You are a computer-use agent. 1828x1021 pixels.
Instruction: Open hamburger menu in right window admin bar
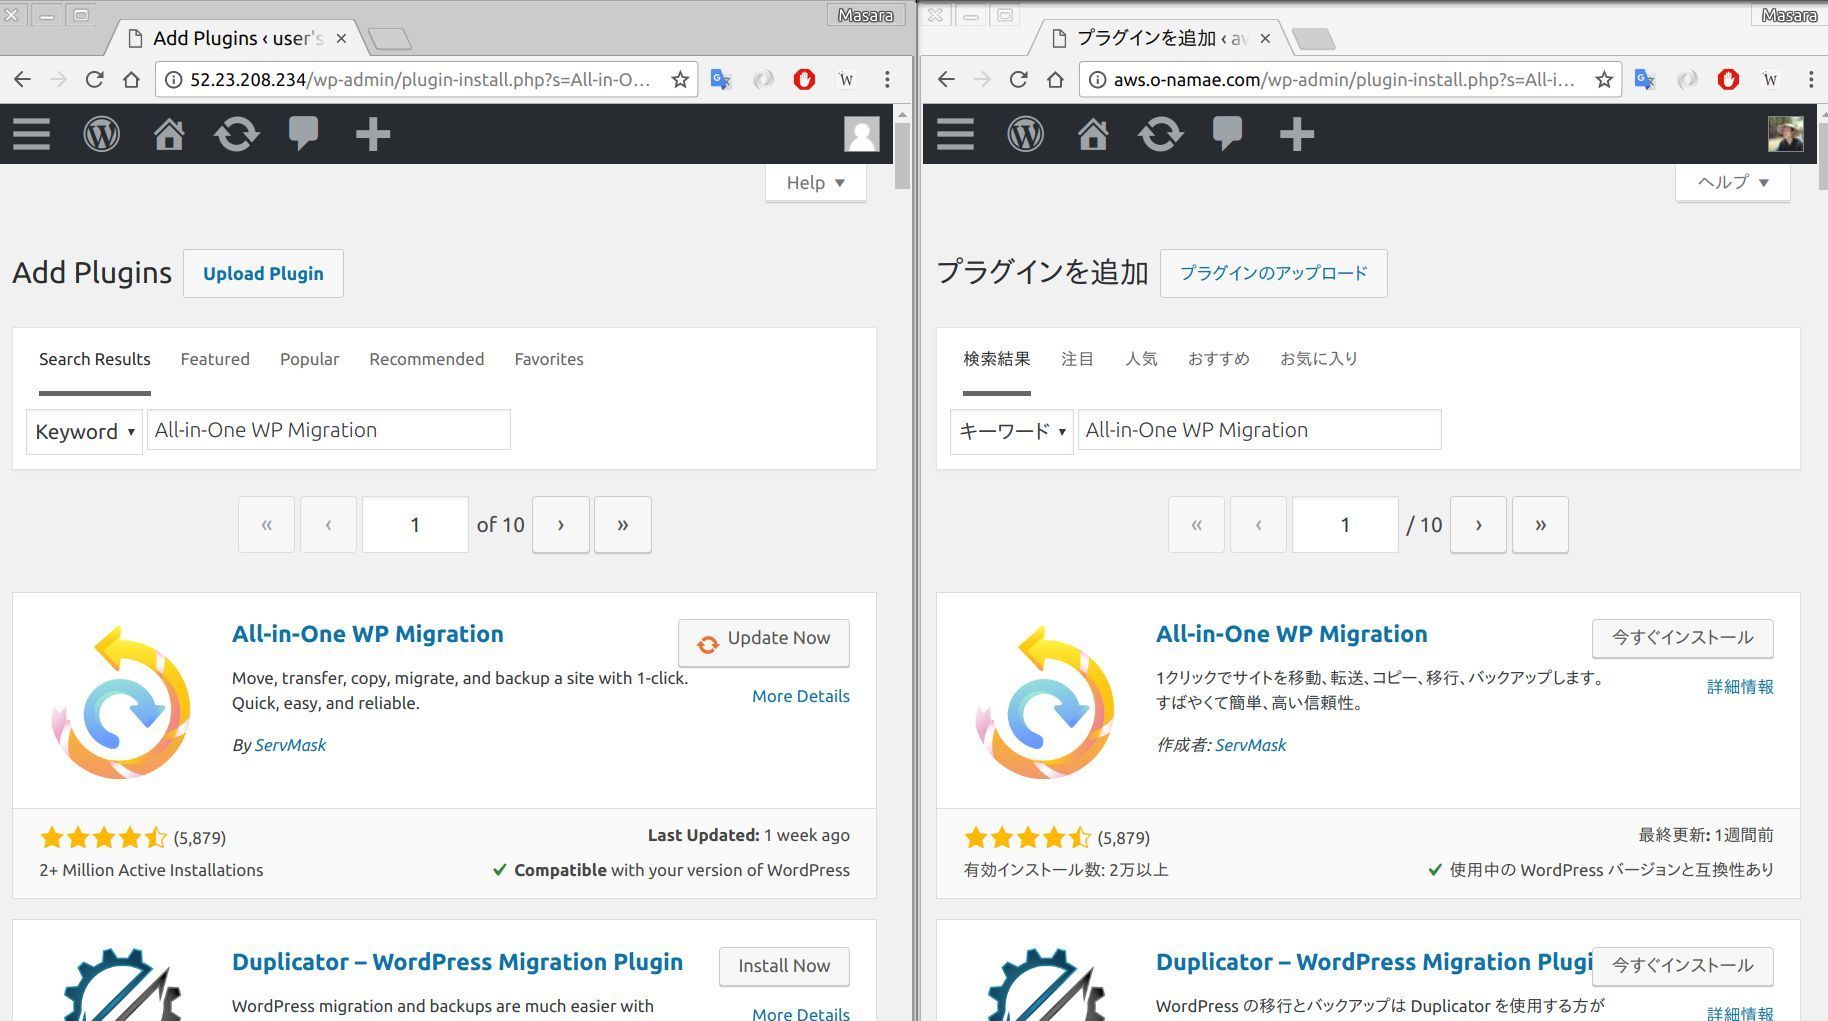point(955,134)
